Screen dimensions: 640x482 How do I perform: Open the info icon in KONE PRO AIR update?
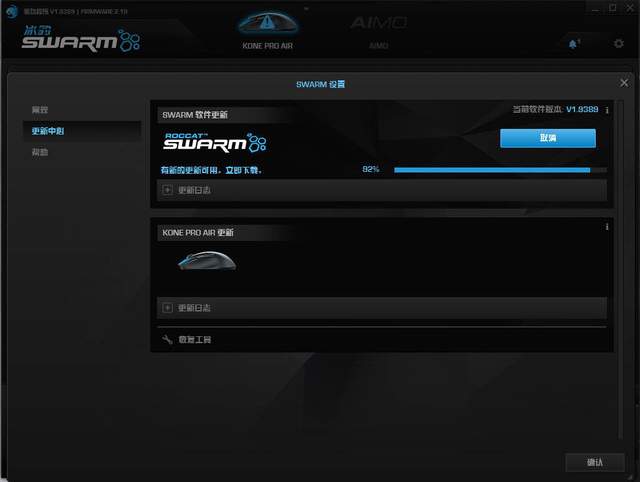607,227
